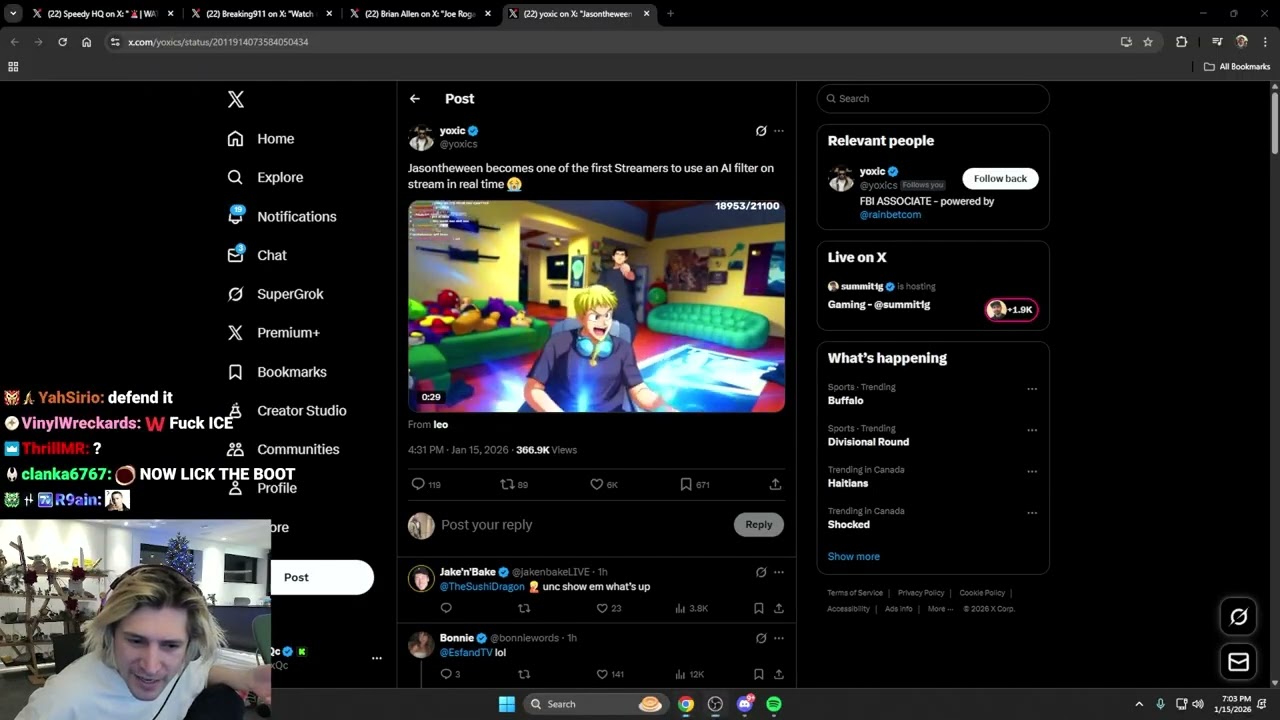Open Chat in X sidebar
Viewport: 1280px width, 720px height.
pyautogui.click(x=257, y=255)
